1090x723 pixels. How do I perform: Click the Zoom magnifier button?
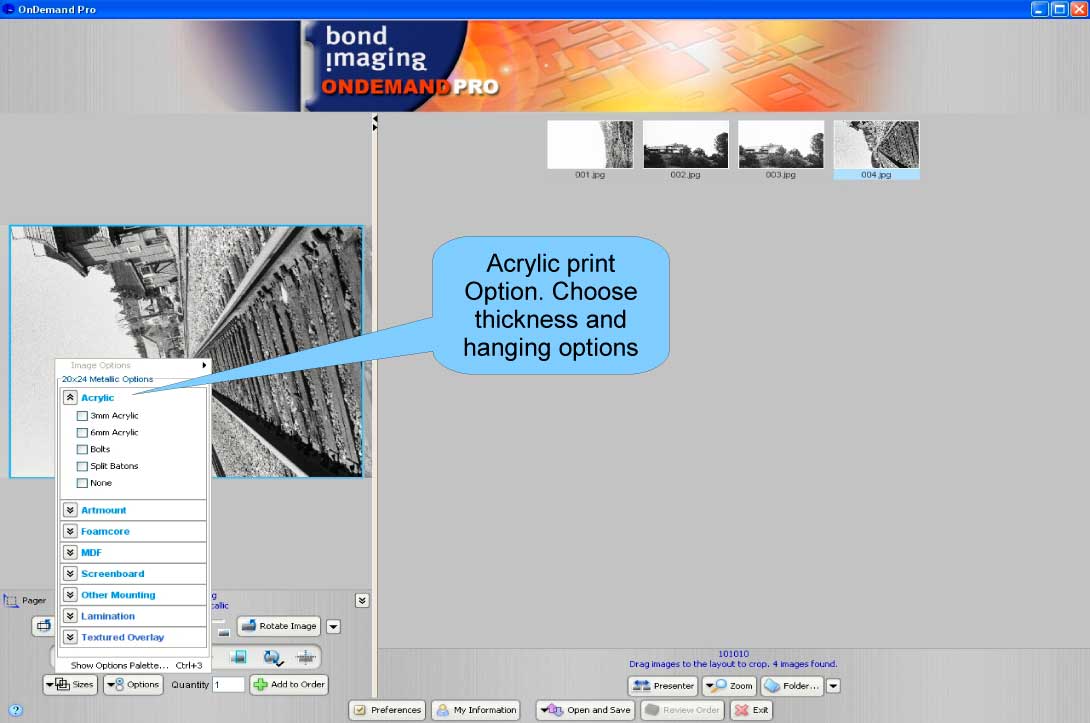[729, 686]
